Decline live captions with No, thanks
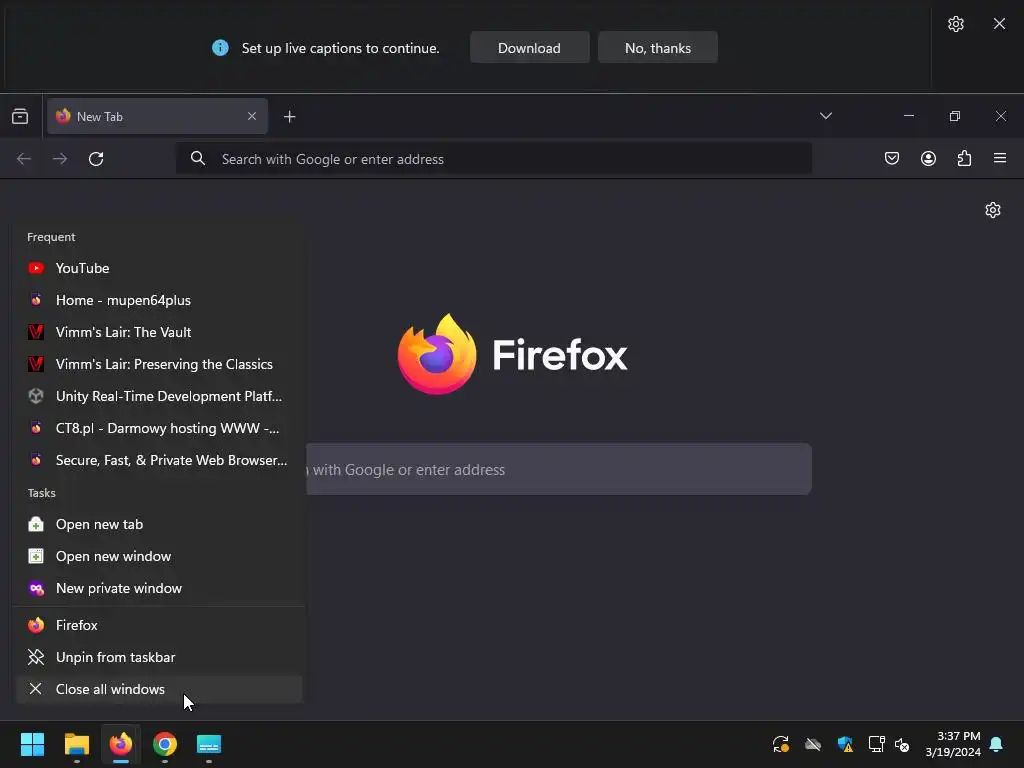1024x768 pixels. tap(658, 48)
